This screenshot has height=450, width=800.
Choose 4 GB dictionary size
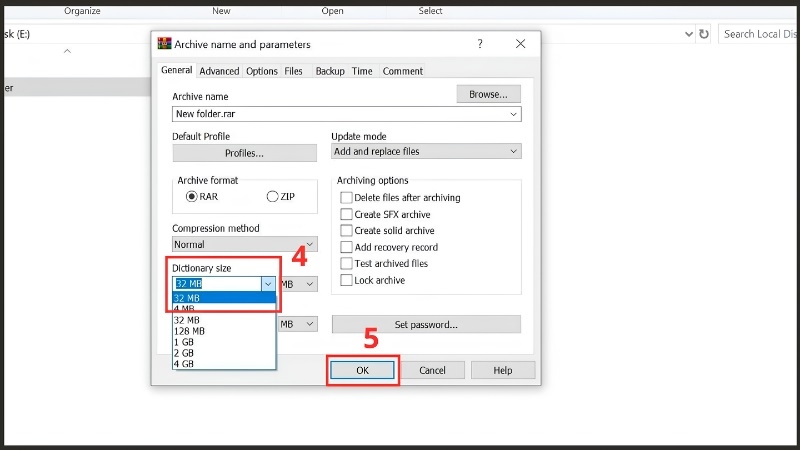click(x=224, y=364)
